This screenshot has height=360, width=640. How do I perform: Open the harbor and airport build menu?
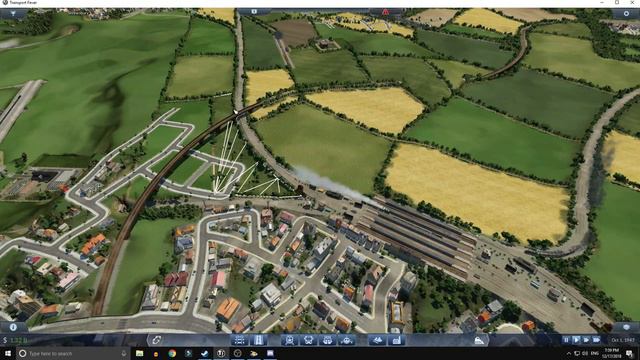[x=347, y=340]
